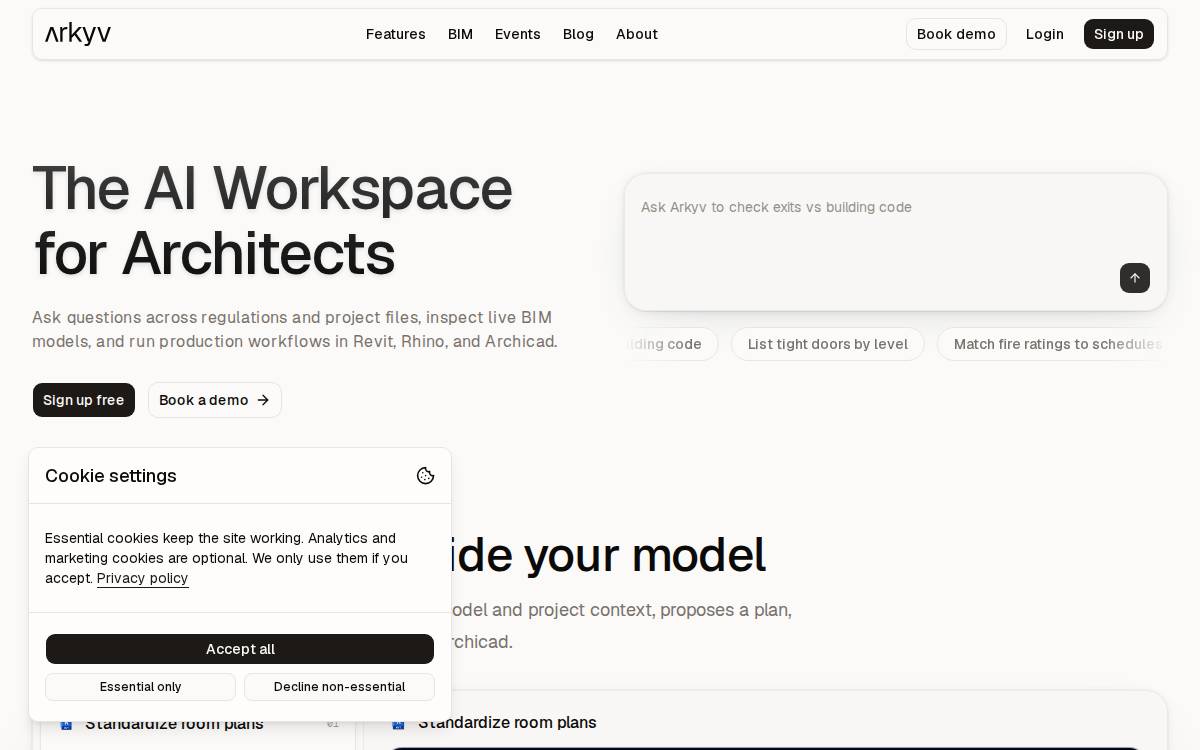1200x750 pixels.
Task: Open the About page
Action: pos(637,34)
